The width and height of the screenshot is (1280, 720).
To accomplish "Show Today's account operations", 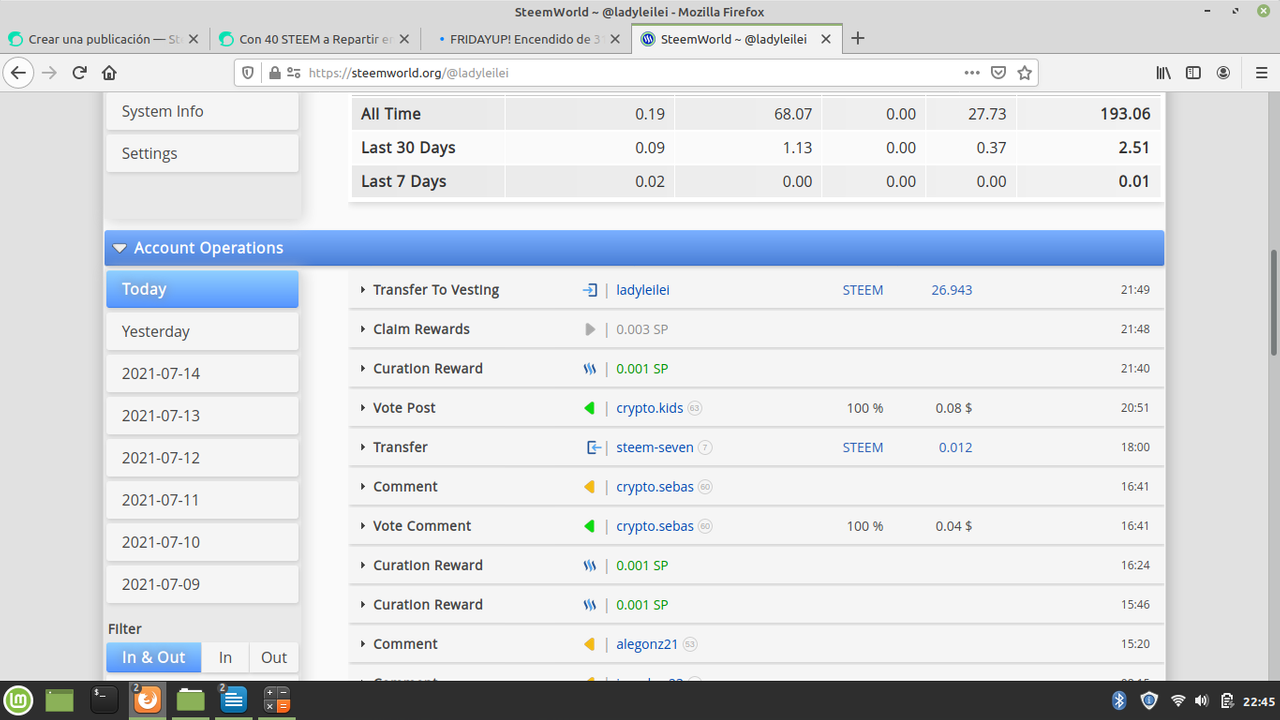I will tap(202, 289).
